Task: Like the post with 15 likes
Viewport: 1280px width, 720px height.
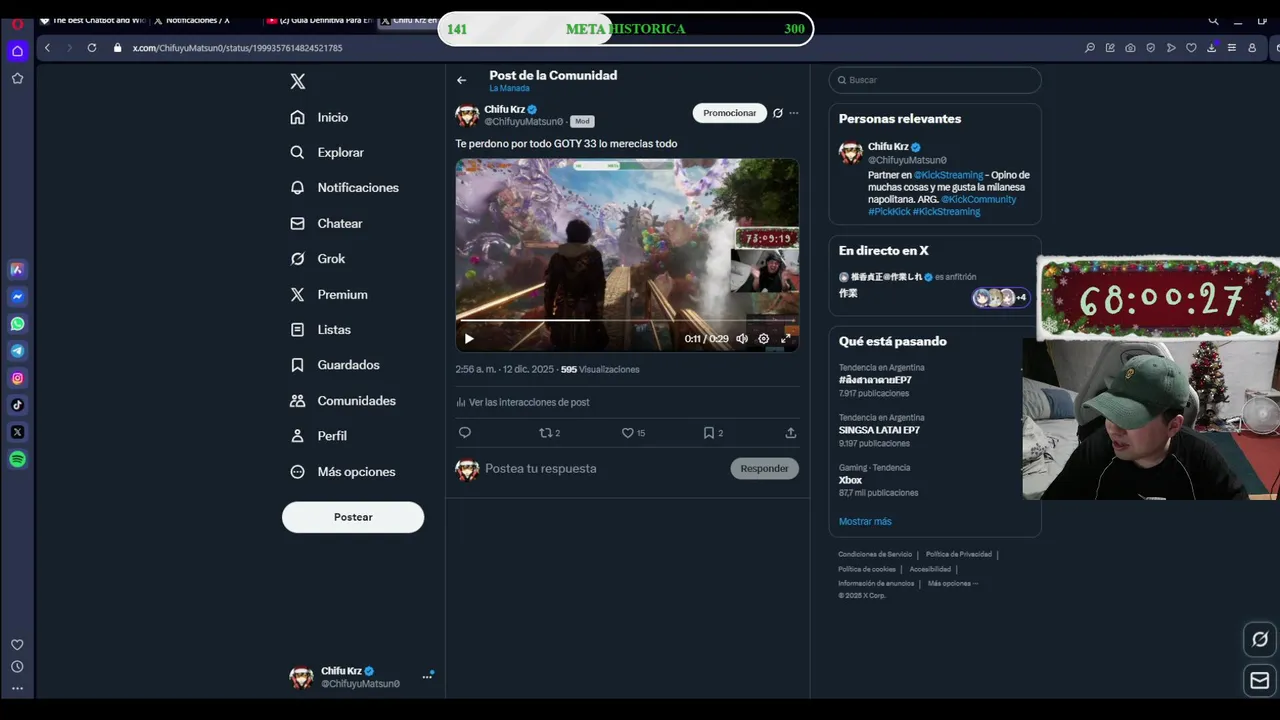Action: pyautogui.click(x=633, y=433)
